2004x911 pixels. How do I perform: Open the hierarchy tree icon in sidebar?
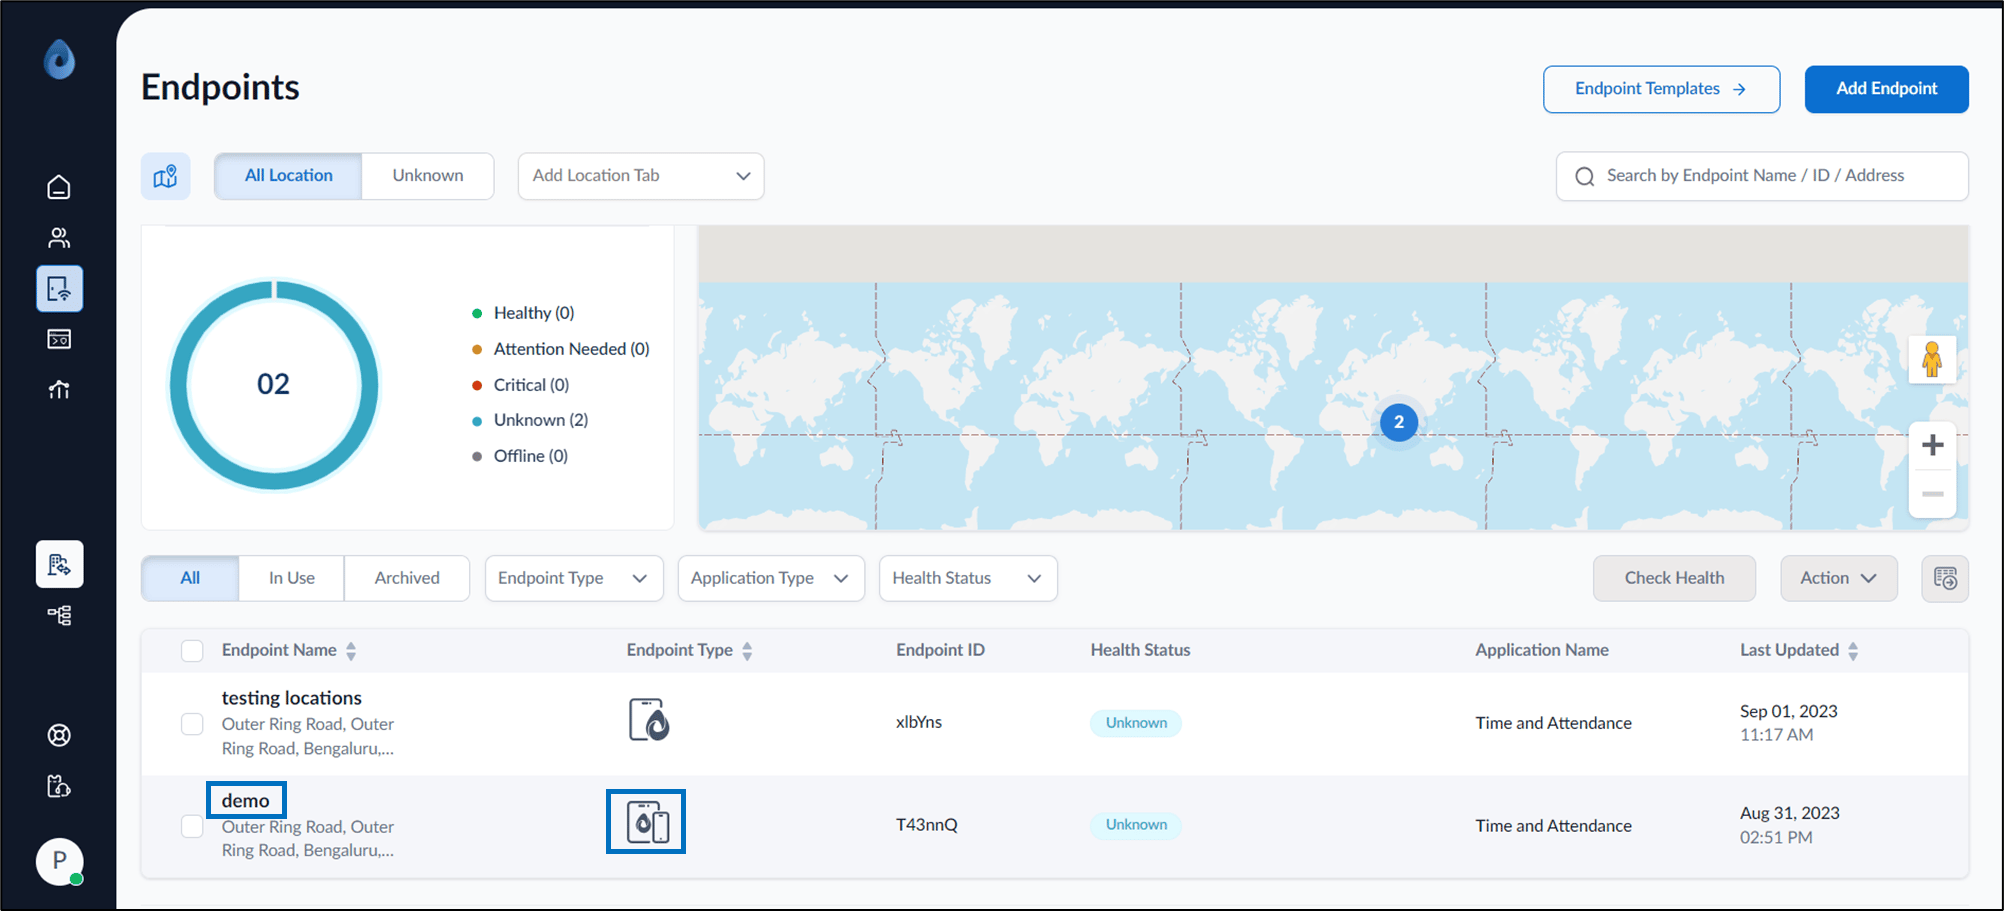click(x=59, y=615)
